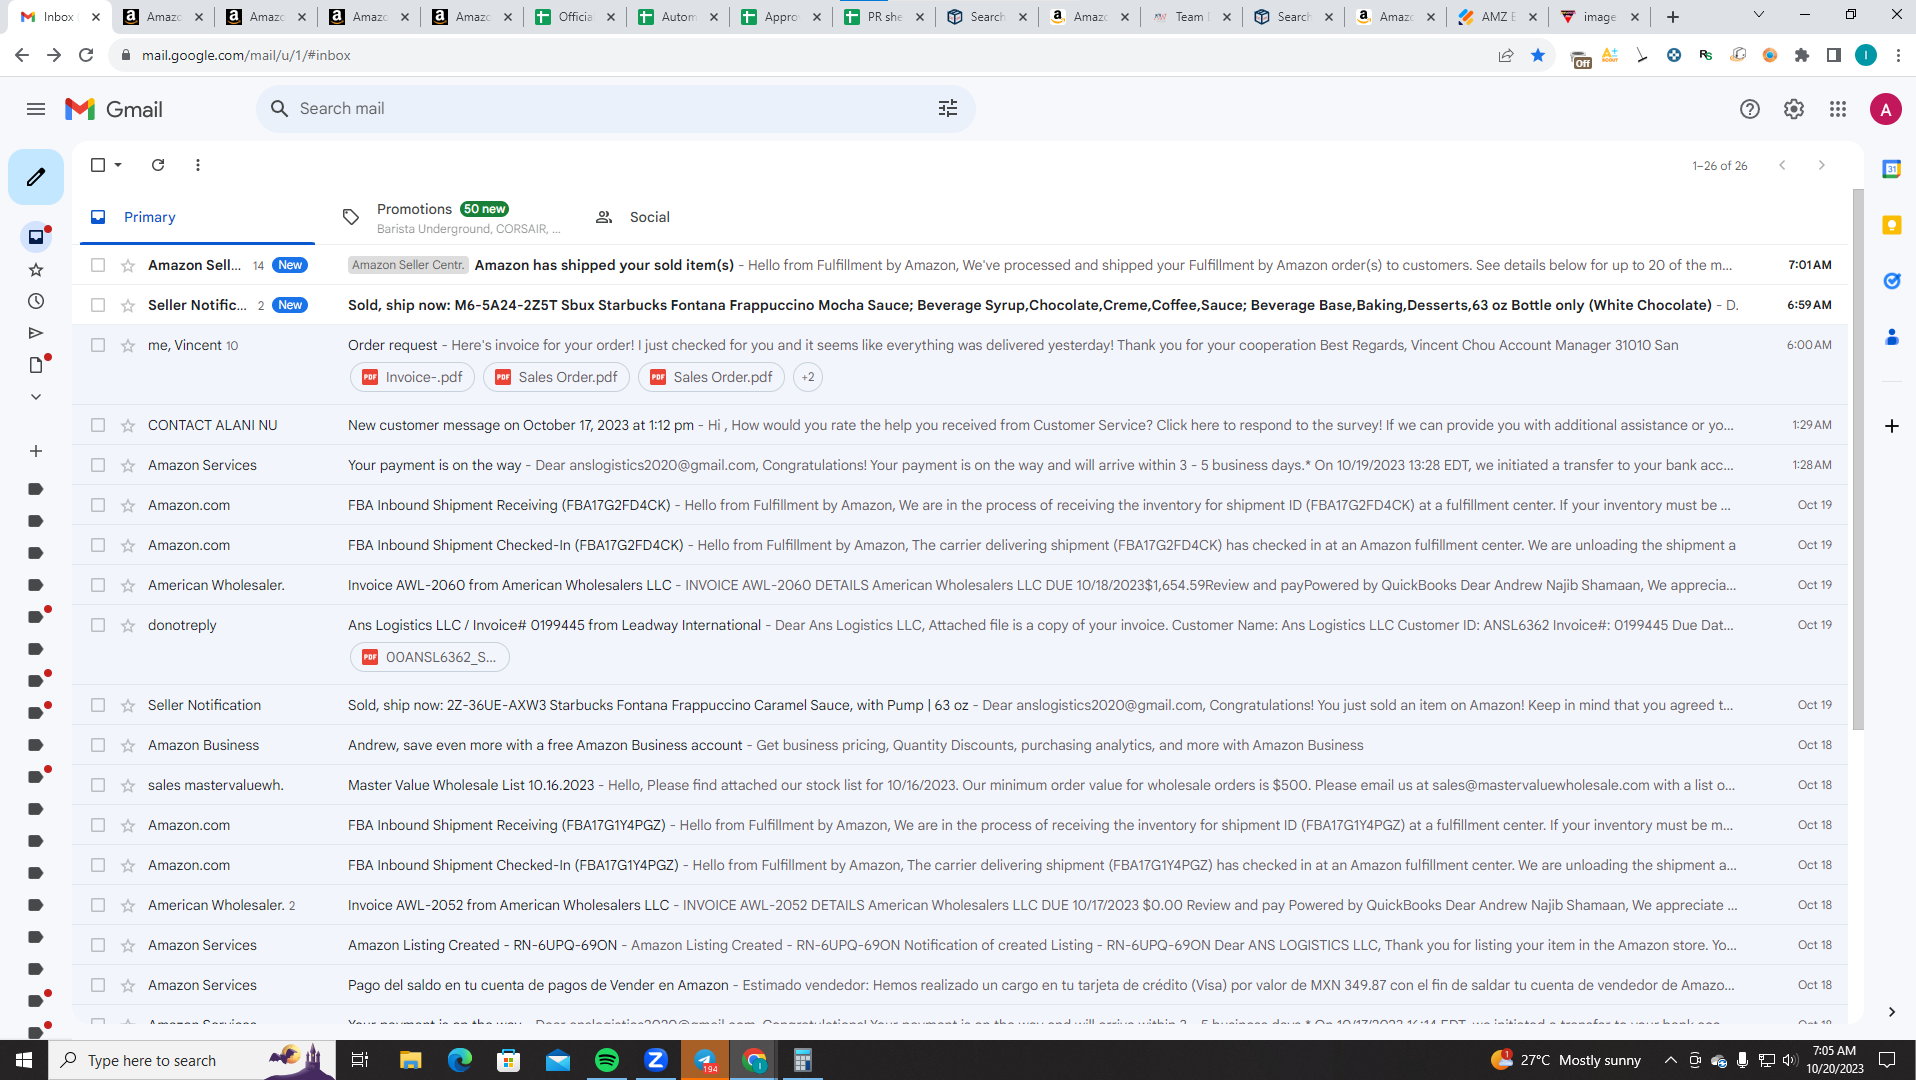
Task: Click the Windows Start button
Action: click(24, 1060)
